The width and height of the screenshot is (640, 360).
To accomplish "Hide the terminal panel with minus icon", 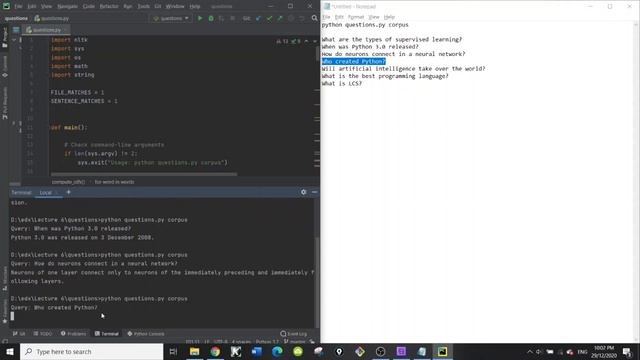I will (314, 192).
